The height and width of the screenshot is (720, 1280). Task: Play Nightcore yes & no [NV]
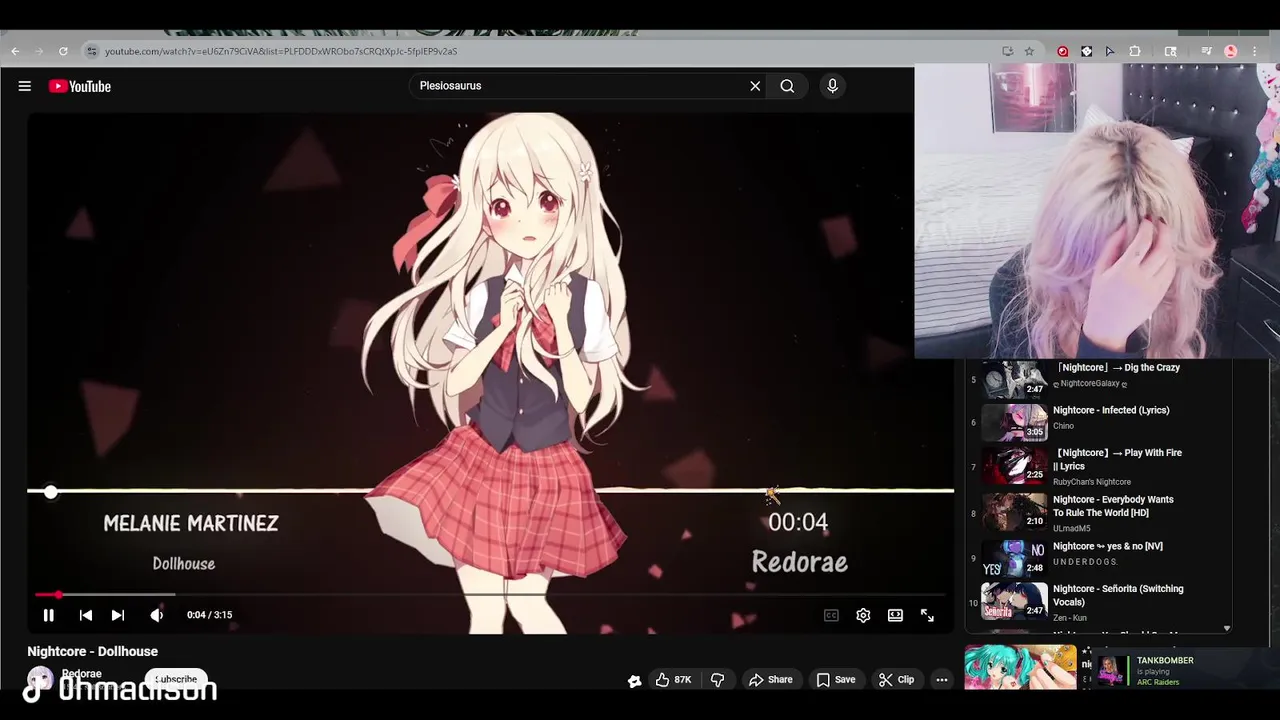click(x=1096, y=558)
